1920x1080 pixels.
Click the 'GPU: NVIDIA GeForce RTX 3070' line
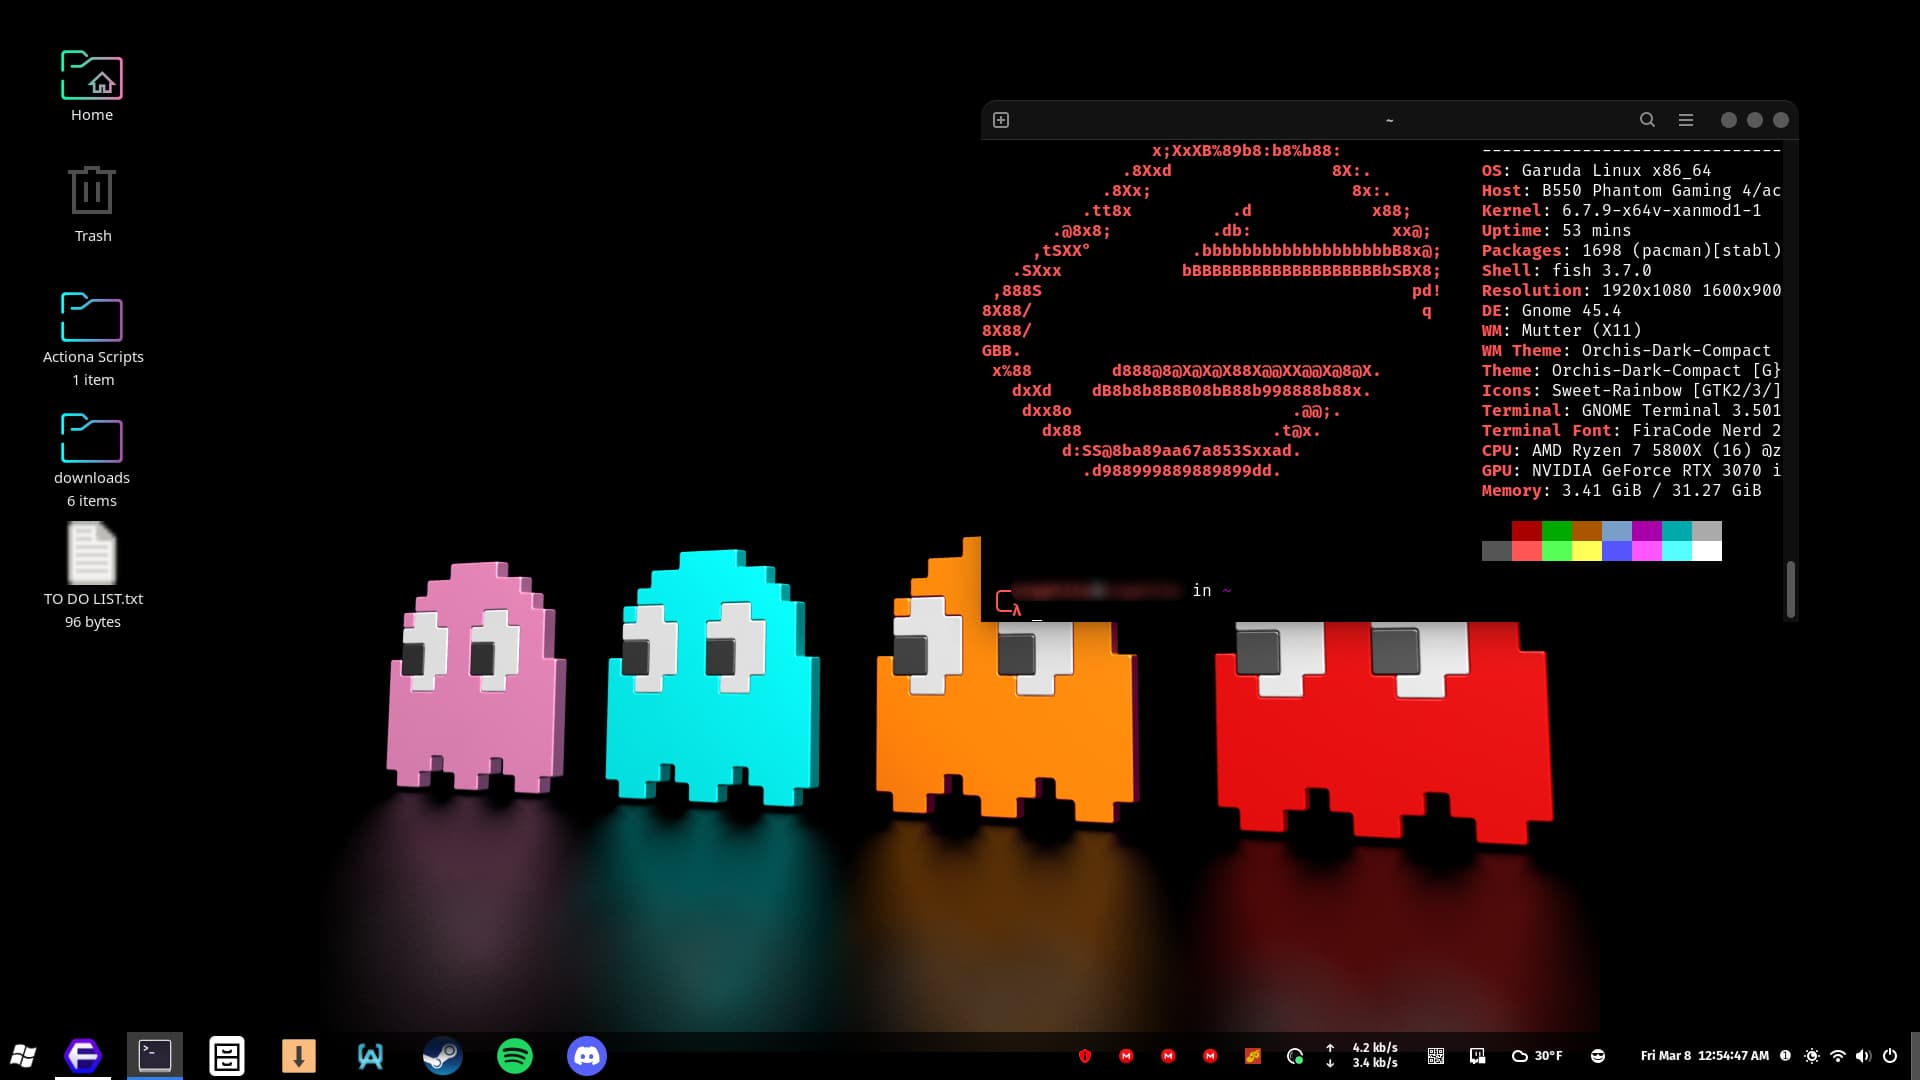click(x=1631, y=471)
